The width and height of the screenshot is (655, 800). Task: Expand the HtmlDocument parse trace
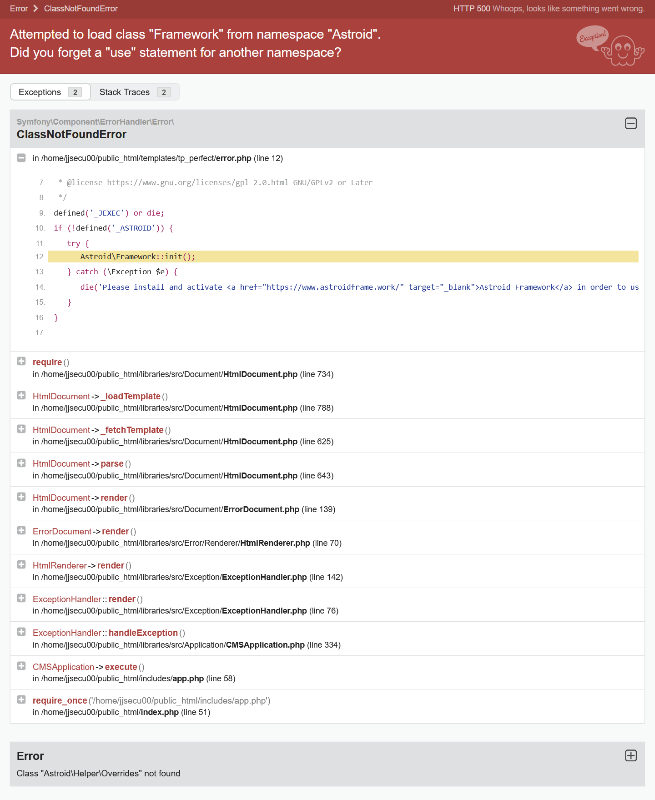pos(21,463)
